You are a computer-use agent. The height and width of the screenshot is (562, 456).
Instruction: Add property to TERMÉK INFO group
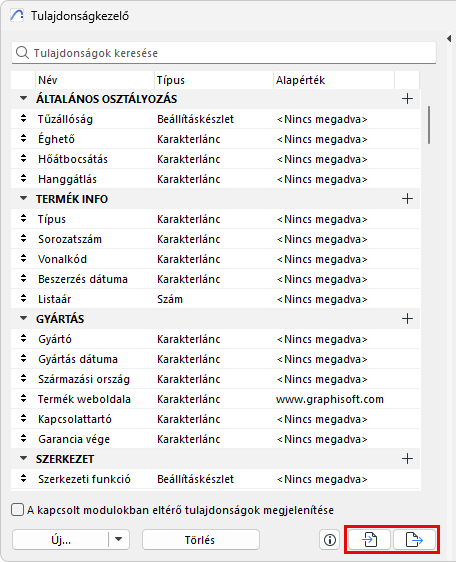click(407, 199)
